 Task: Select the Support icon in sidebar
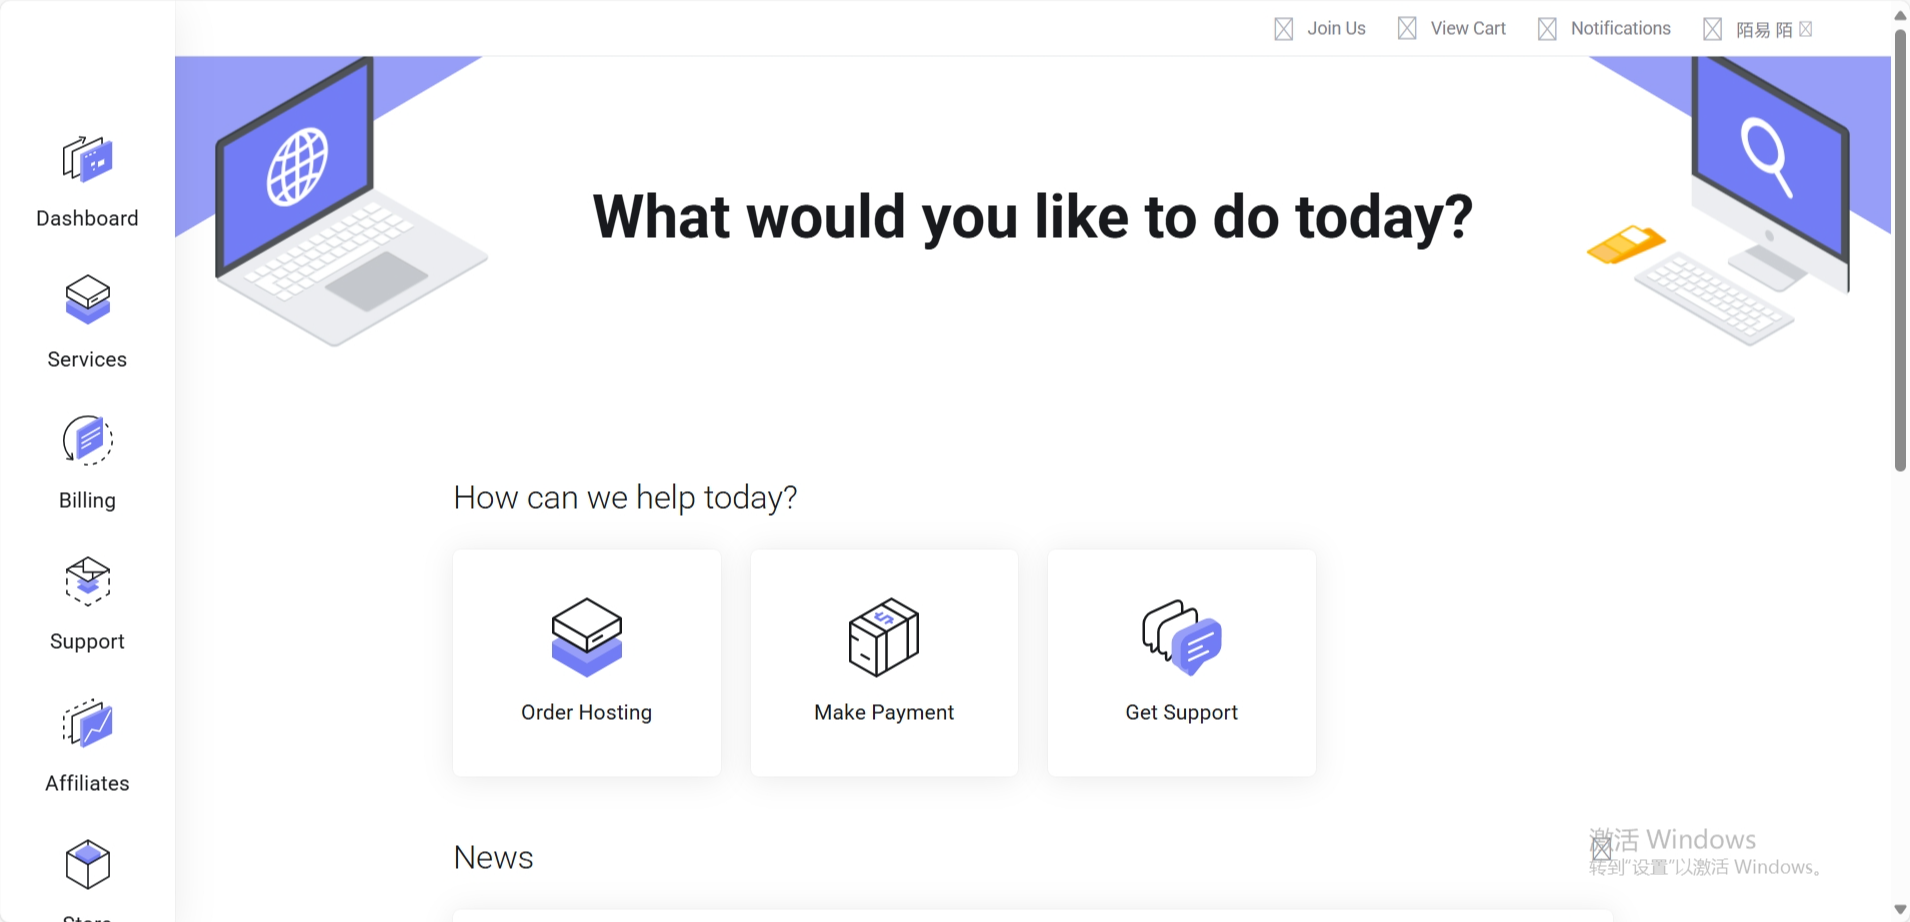coord(87,582)
